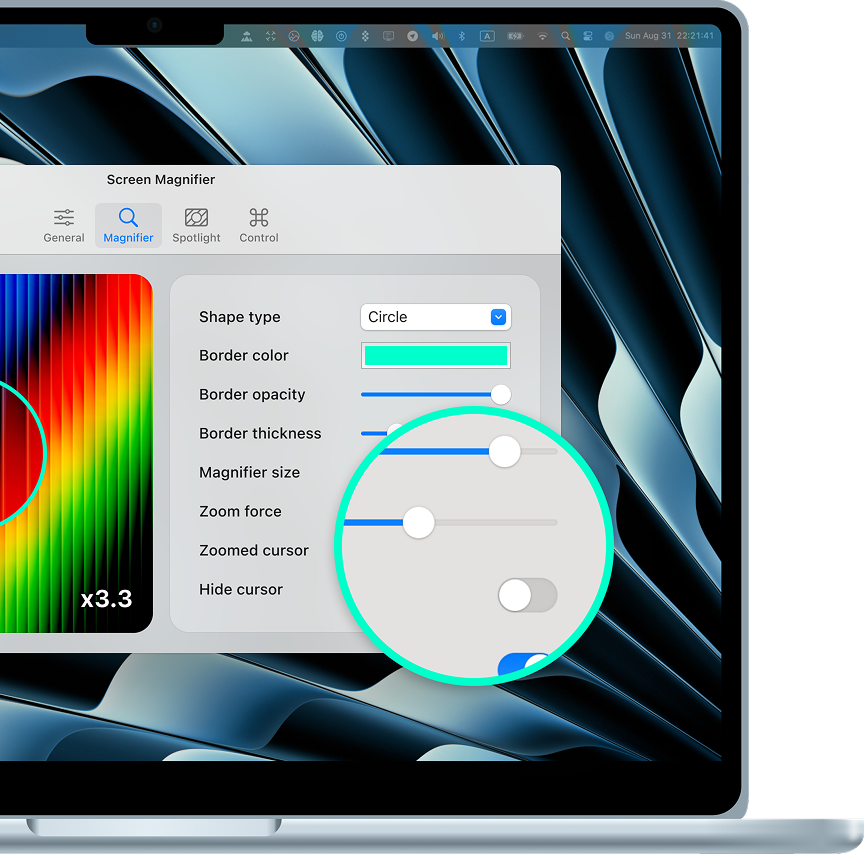Select the Magnifier tab
Viewport: 864px width, 854px height.
[128, 225]
